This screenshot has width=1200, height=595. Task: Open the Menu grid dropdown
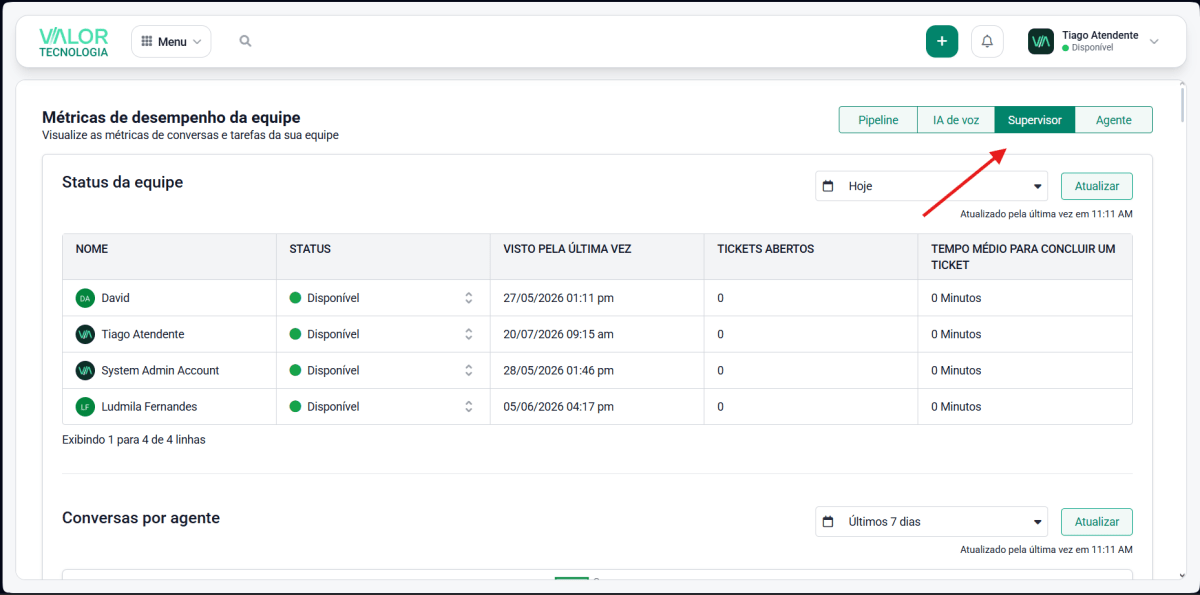pos(171,42)
